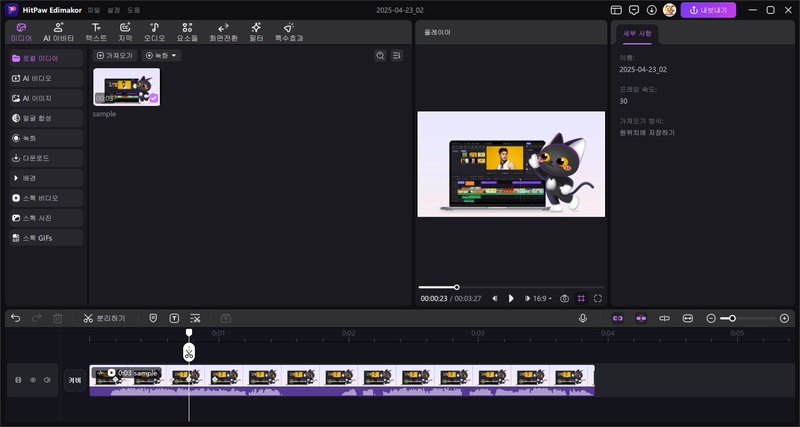Open the AI 아바타 tab
Screen dimensions: 800x427
click(x=58, y=32)
